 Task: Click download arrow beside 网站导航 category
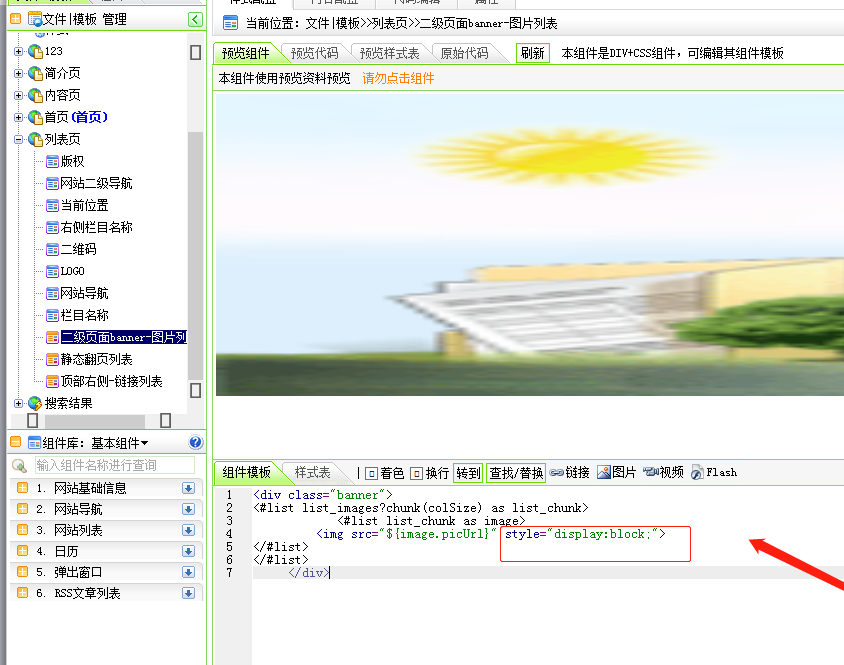(x=188, y=509)
